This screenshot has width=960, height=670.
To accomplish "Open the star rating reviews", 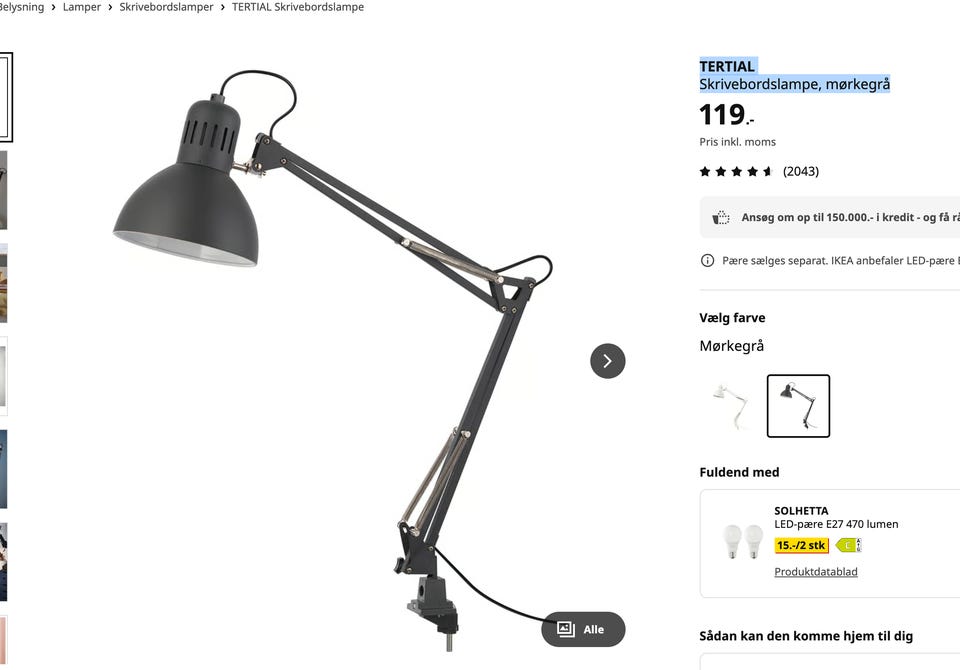I will tap(736, 171).
